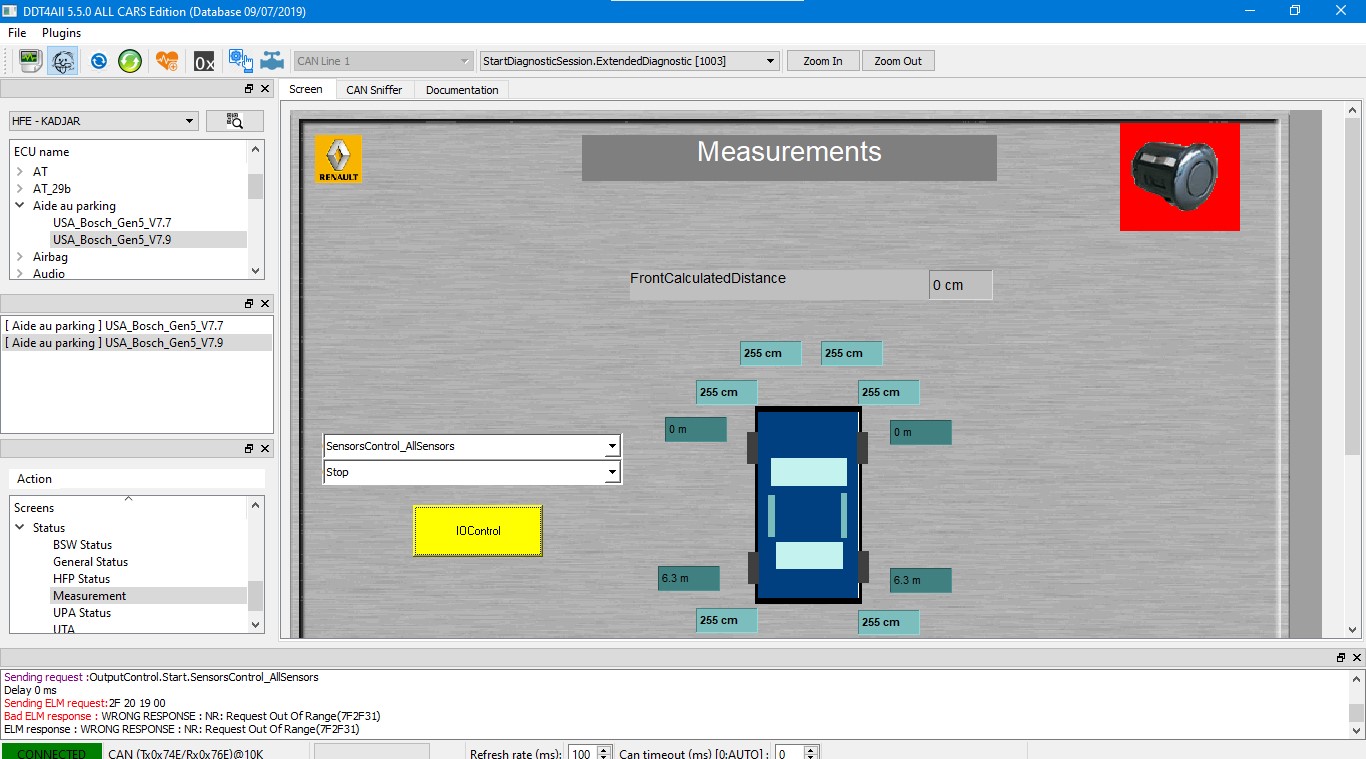
Task: Expand the Airbag tree node
Action: [x=20, y=257]
